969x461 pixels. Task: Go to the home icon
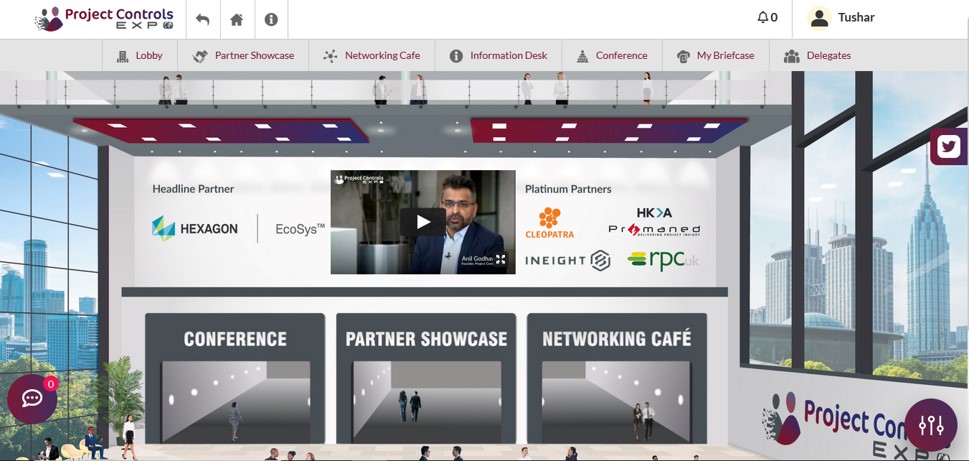tap(237, 19)
